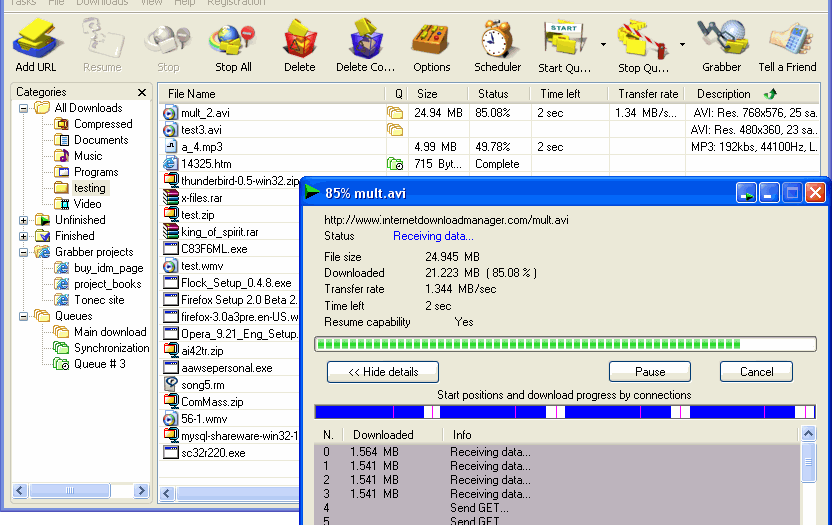Select test3.avi in the file list
Screen dimensions: 832x525
201,130
